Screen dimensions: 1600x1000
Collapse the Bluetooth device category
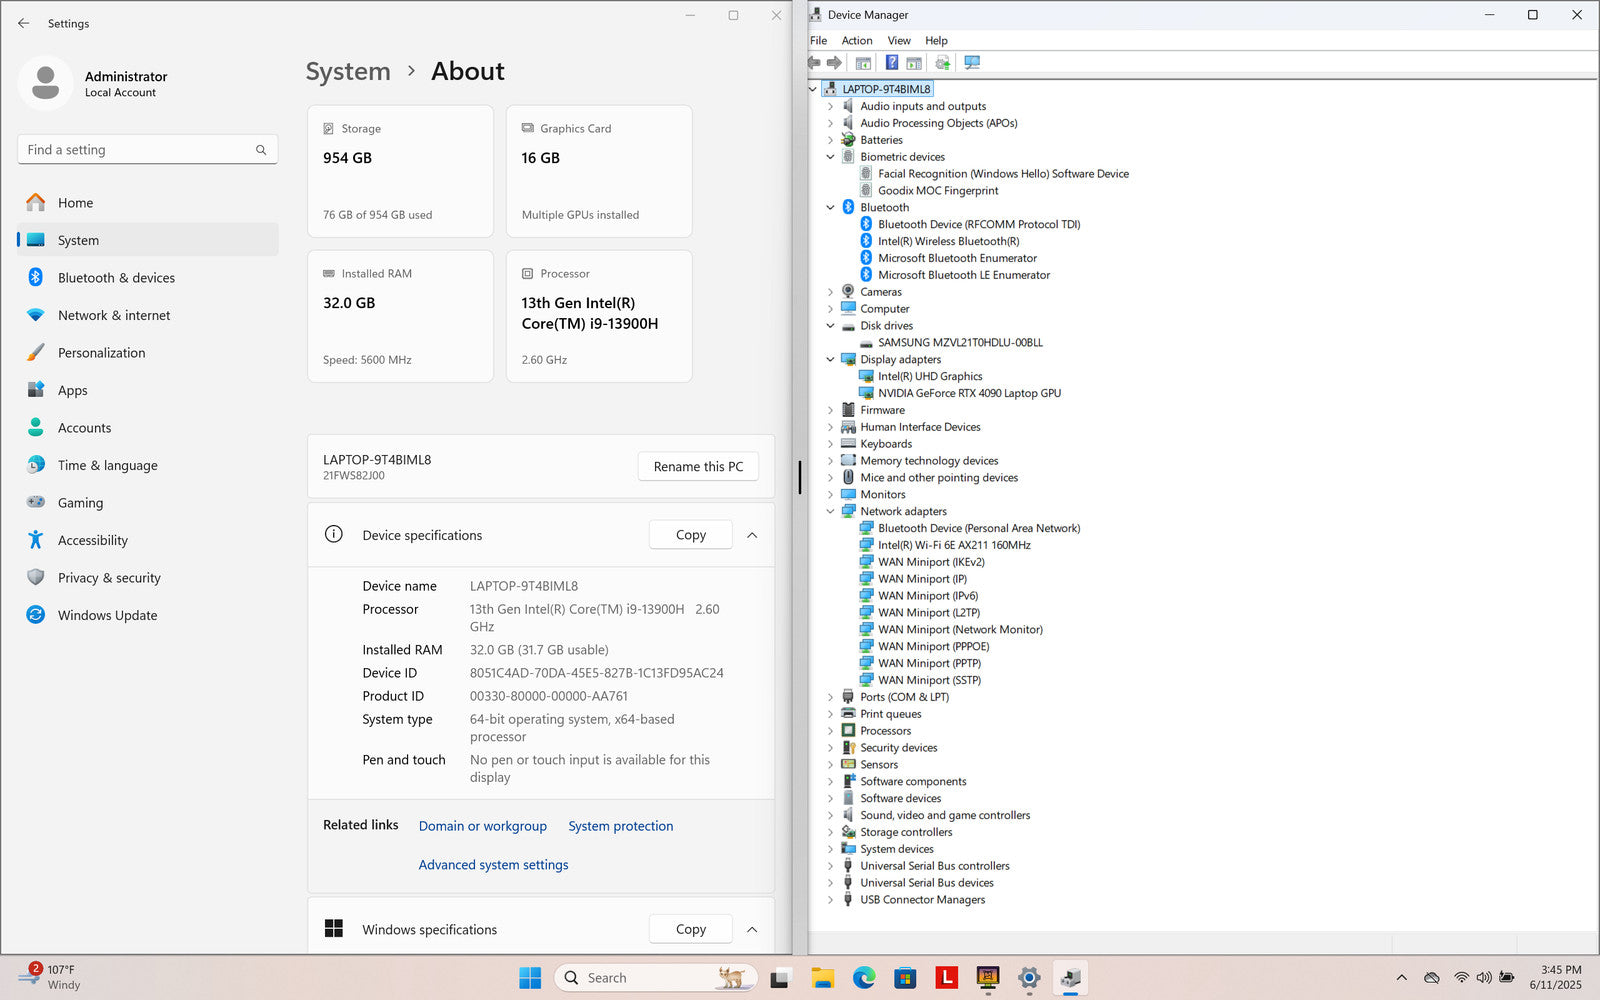coord(830,208)
